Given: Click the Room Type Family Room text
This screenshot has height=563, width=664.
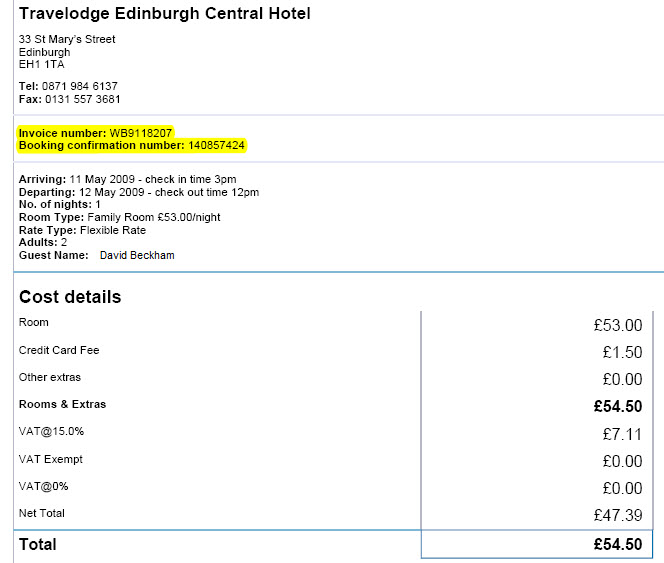Looking at the screenshot, I should coord(119,217).
